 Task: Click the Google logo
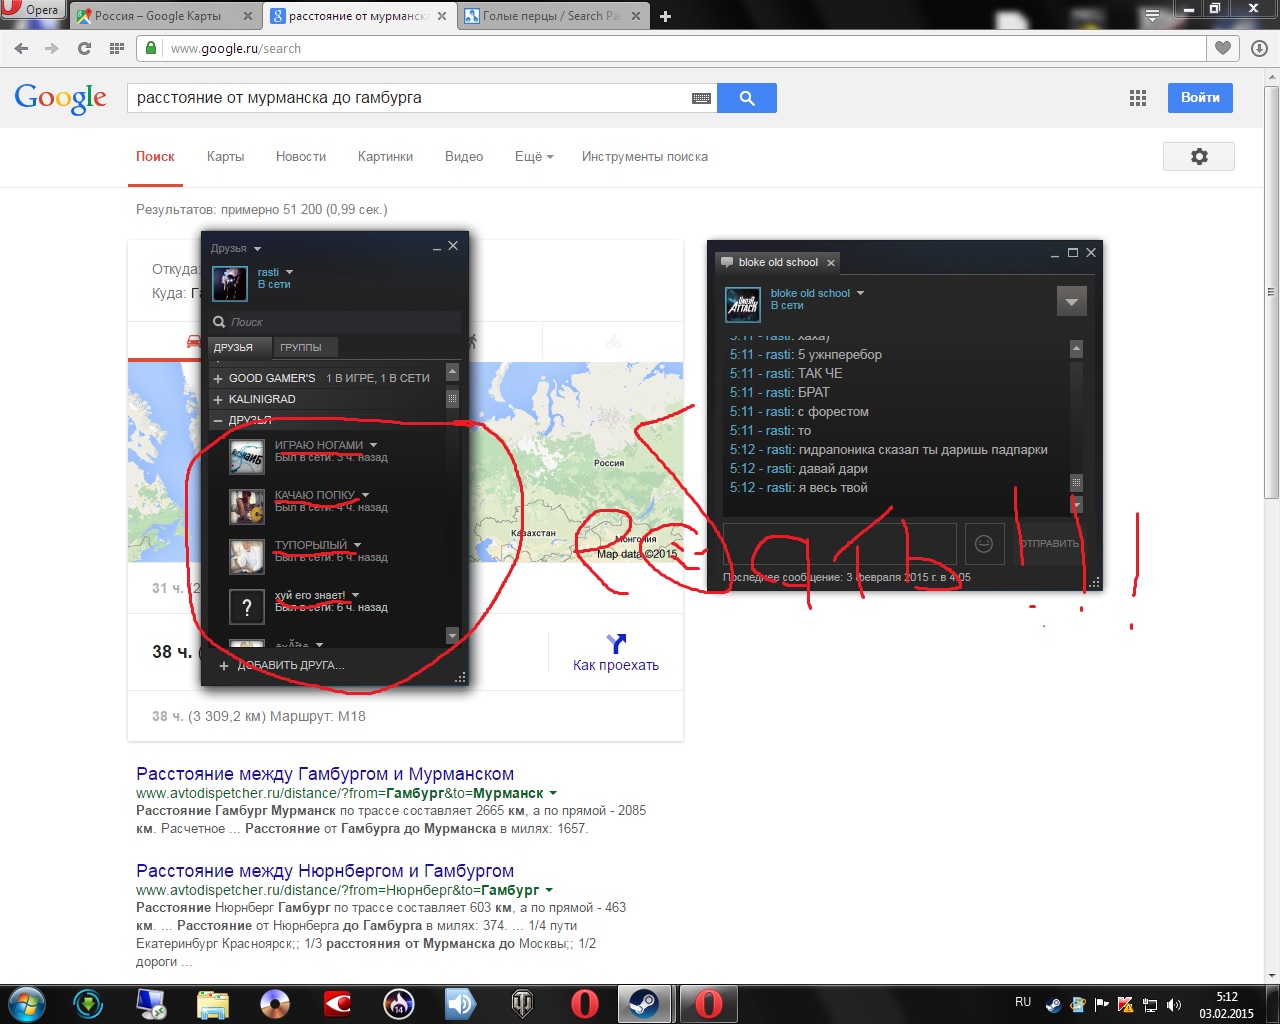coord(60,98)
